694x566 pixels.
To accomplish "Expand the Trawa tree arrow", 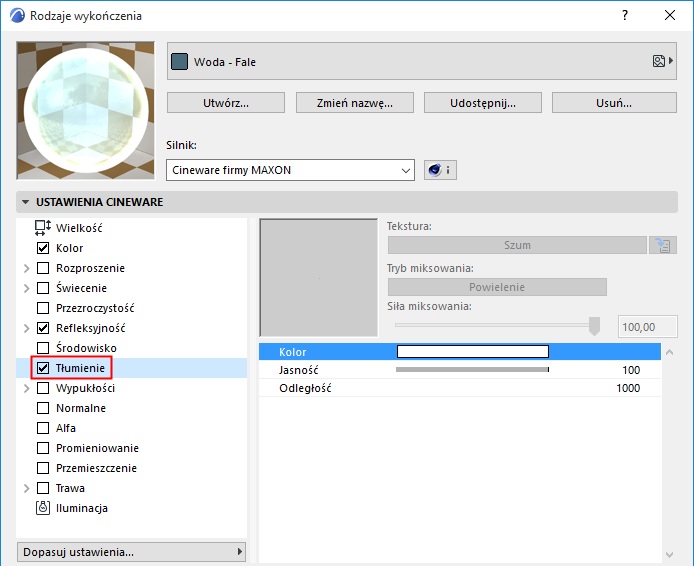I will tap(26, 488).
